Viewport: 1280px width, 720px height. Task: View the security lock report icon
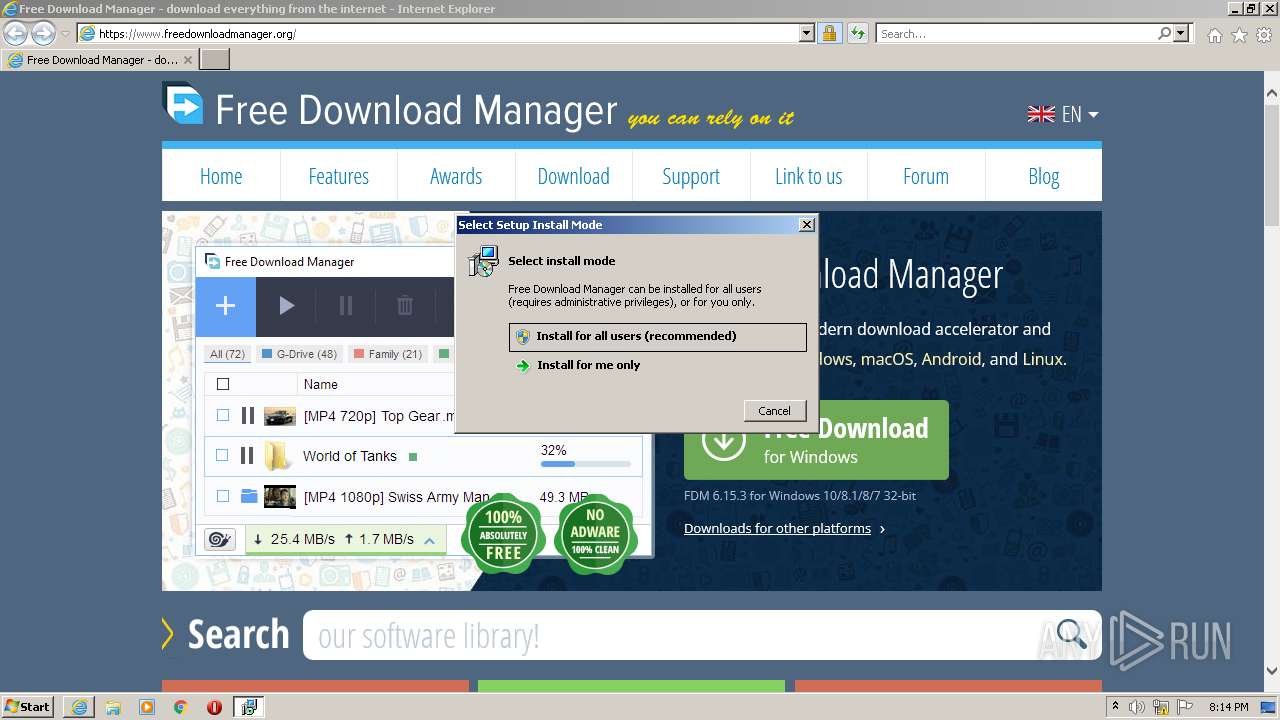click(x=829, y=33)
